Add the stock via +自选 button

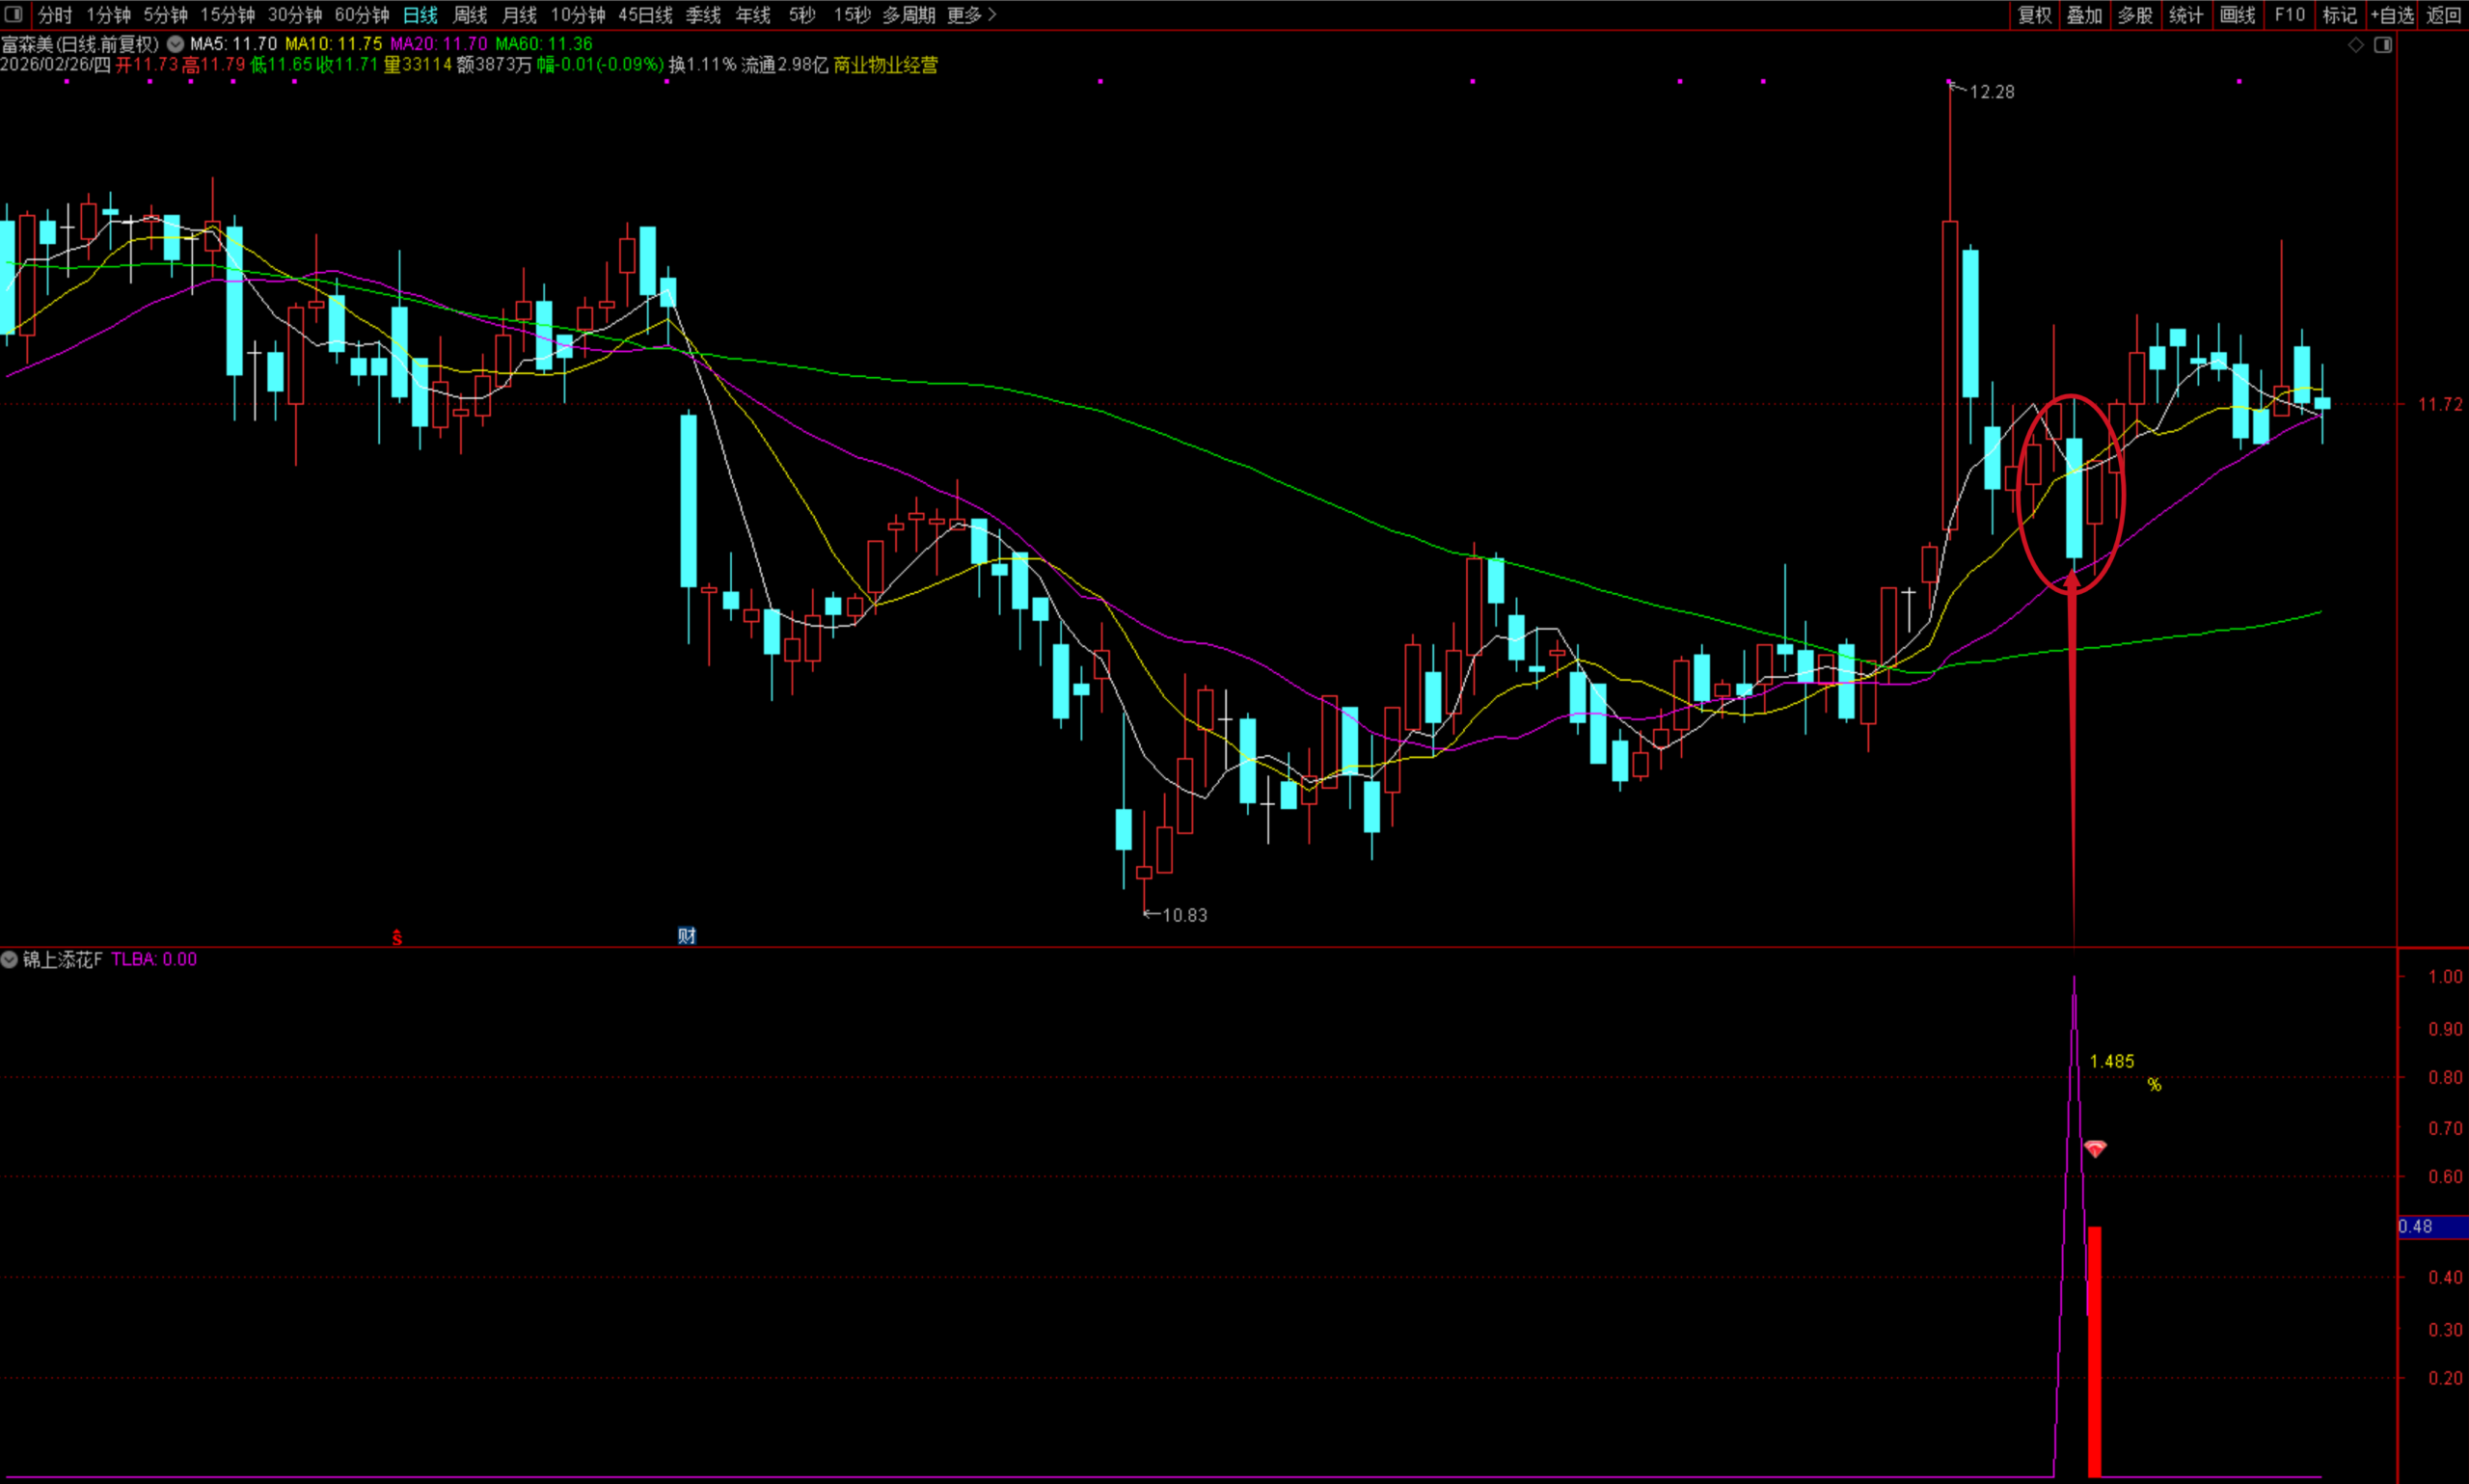point(2392,15)
